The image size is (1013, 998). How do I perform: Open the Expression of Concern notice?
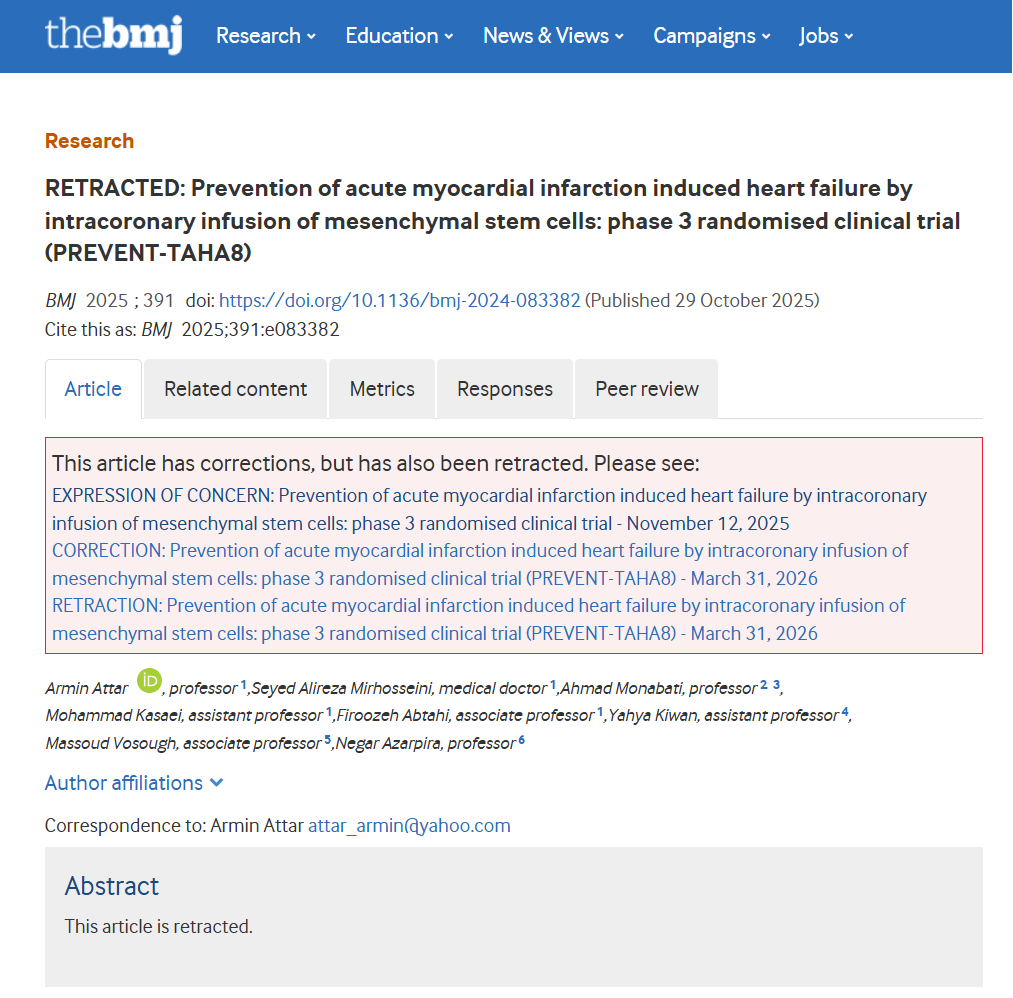[489, 509]
